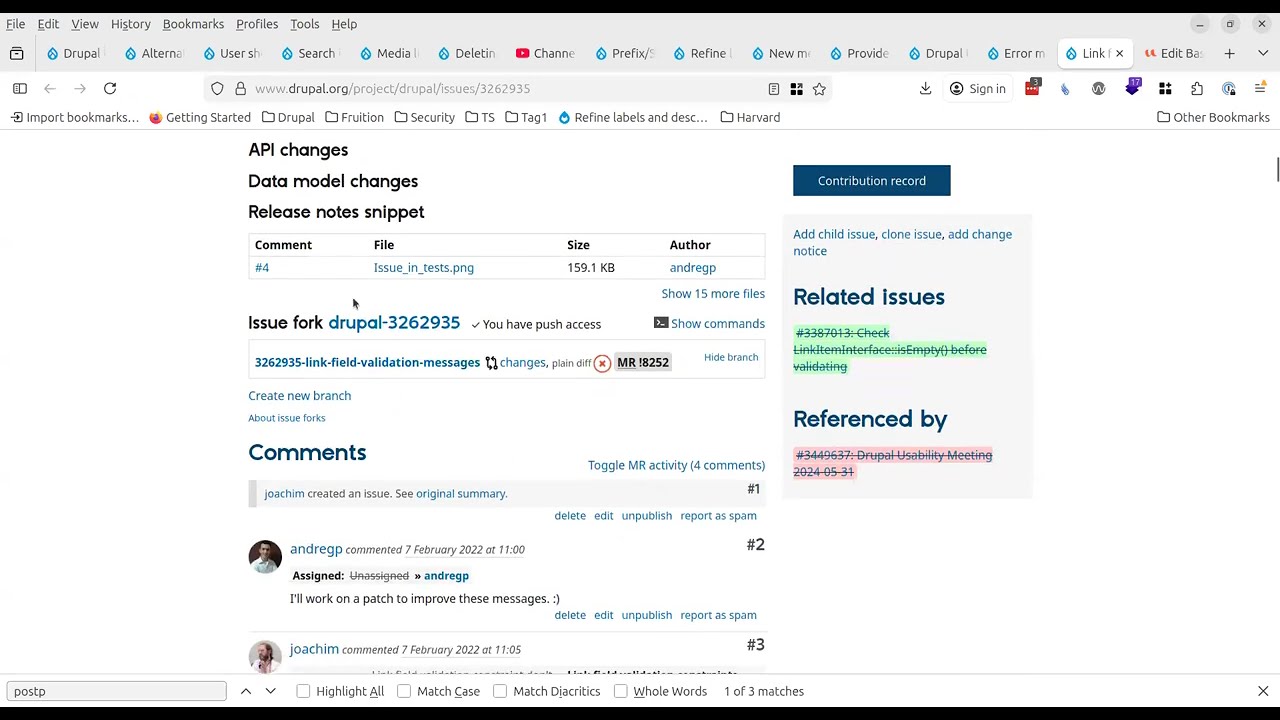The image size is (1280, 720).
Task: Click the URL address field
Action: 505,89
